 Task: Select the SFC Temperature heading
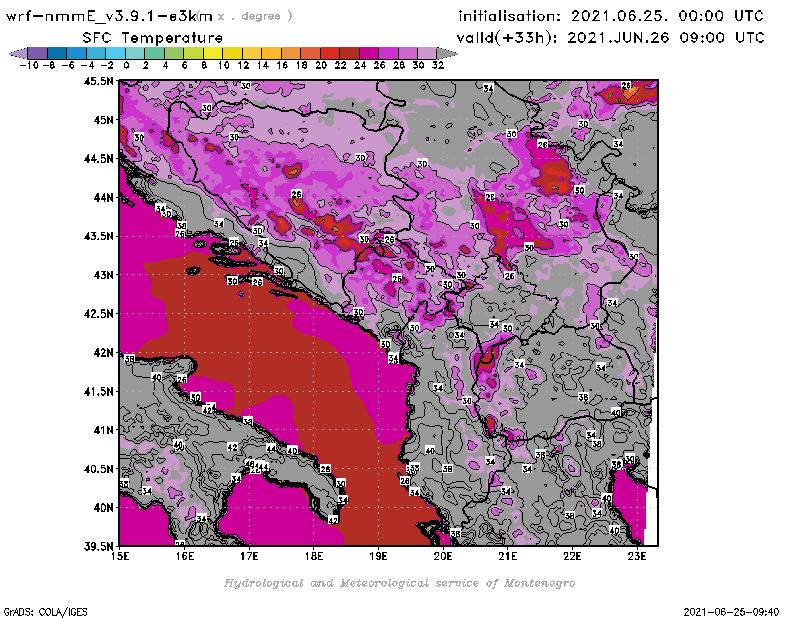153,38
